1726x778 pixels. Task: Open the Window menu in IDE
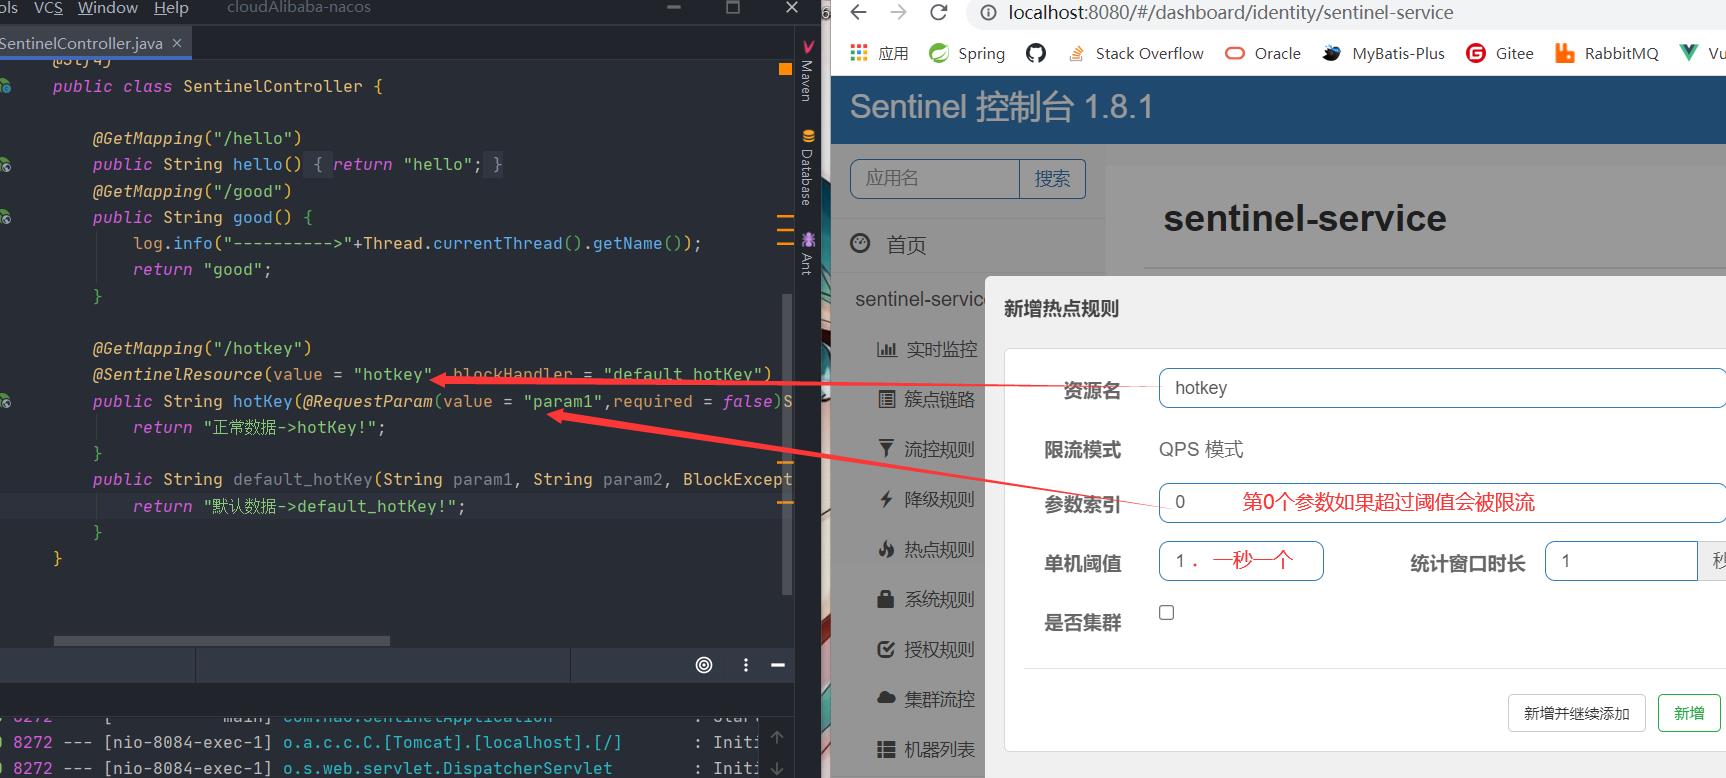coord(108,8)
